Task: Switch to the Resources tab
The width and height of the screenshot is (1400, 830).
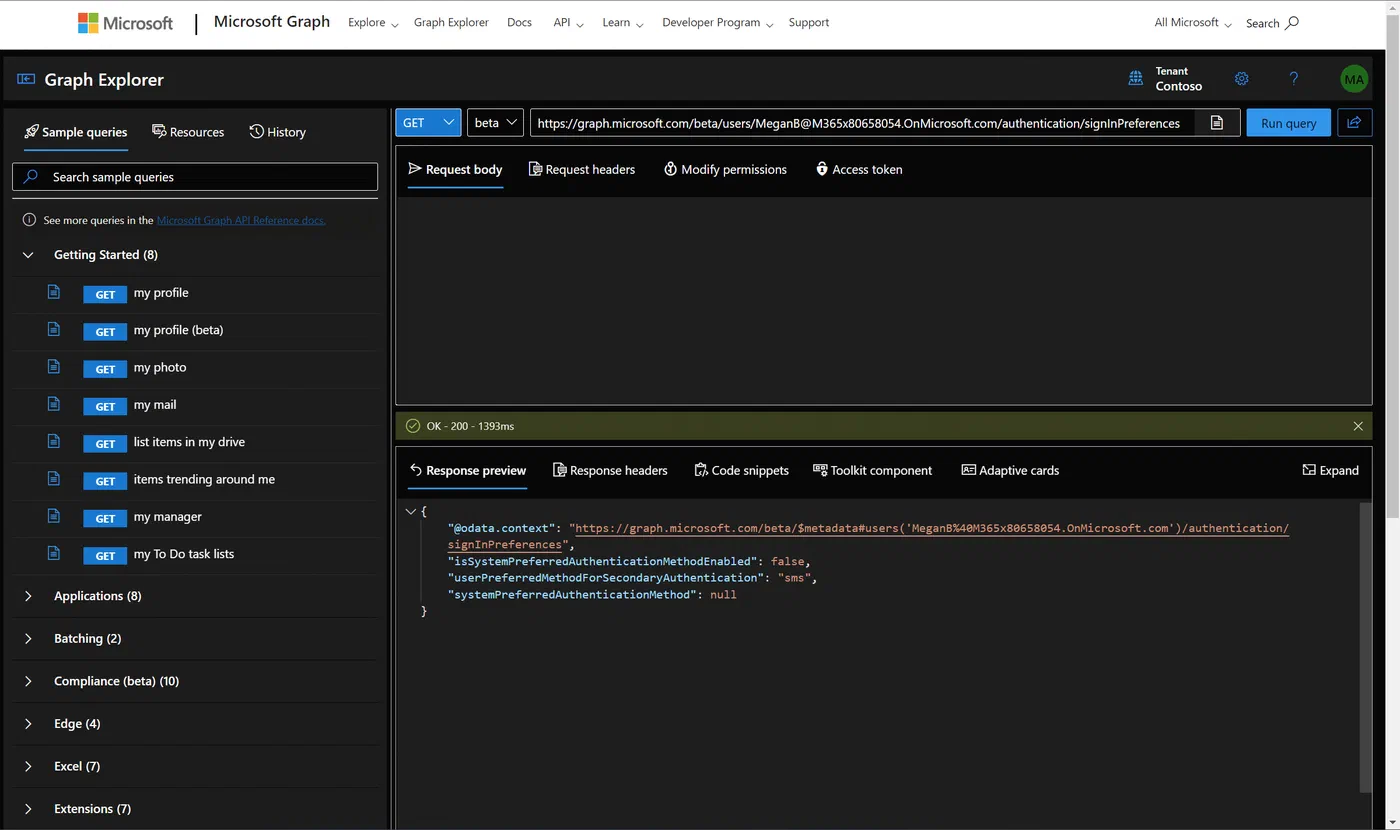Action: coord(188,132)
